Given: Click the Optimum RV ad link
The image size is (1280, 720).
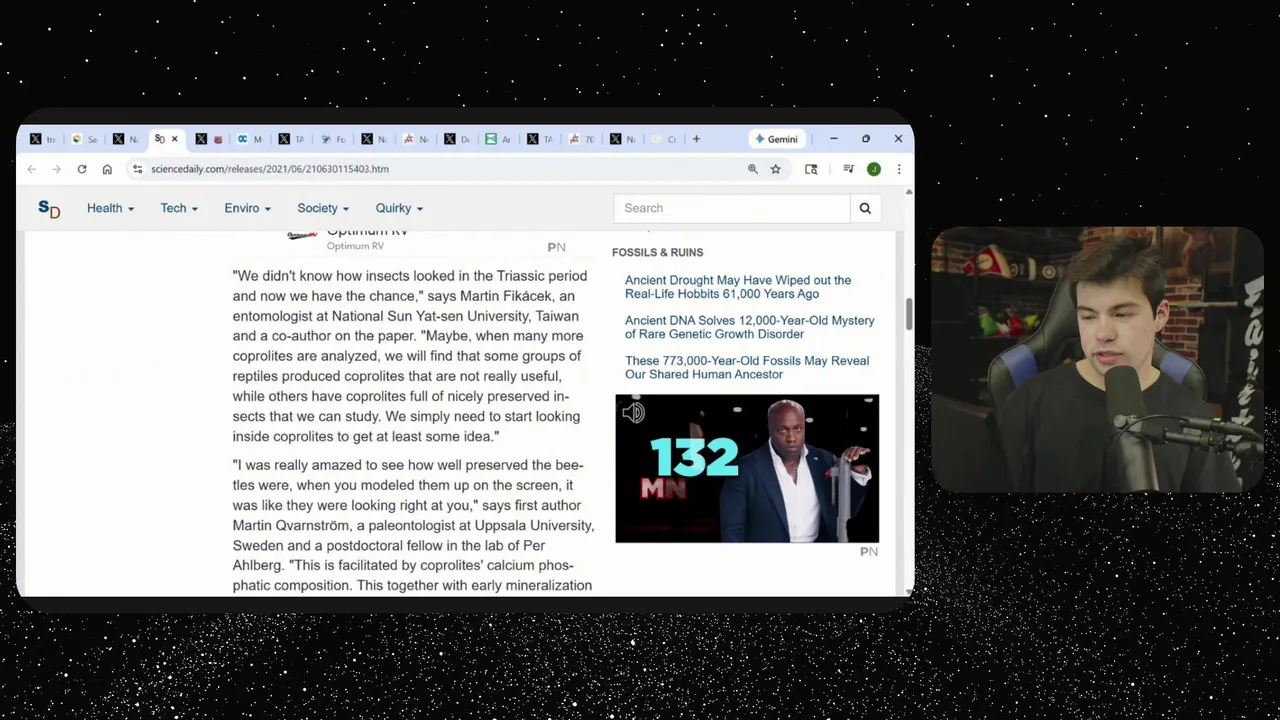Looking at the screenshot, I should point(366,233).
